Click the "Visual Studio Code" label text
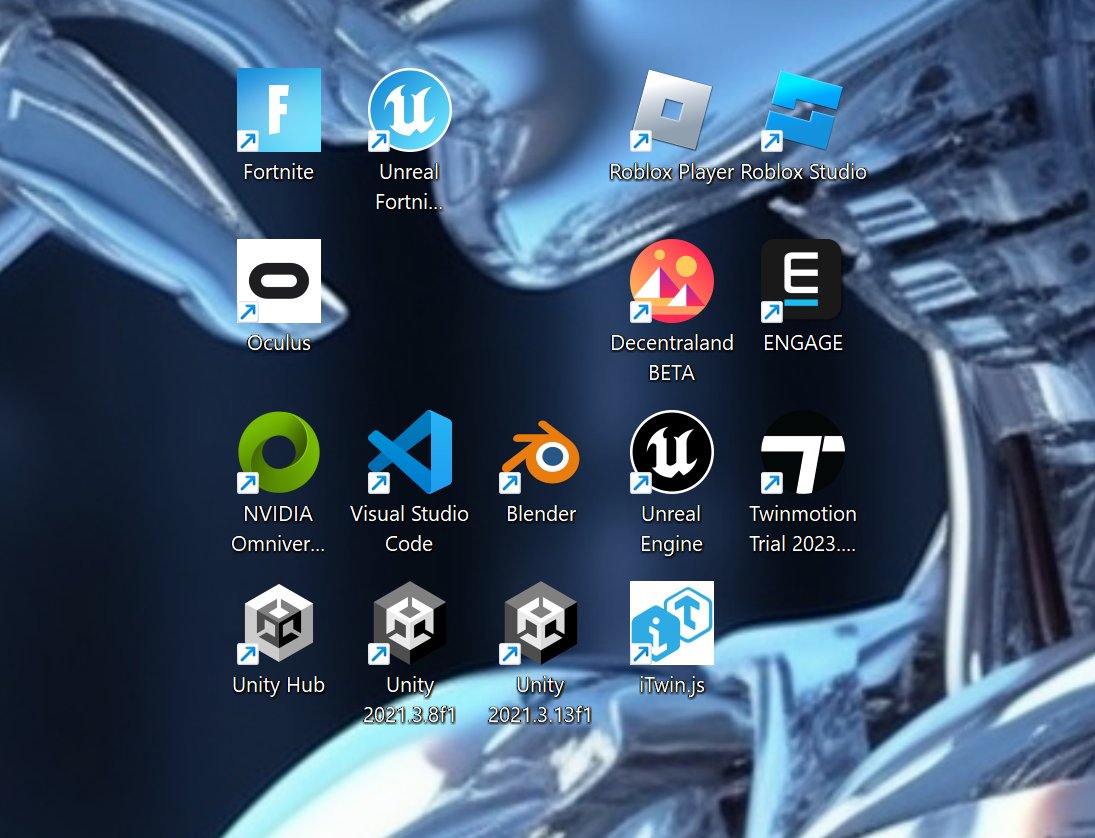The height and width of the screenshot is (838, 1095). tap(409, 529)
